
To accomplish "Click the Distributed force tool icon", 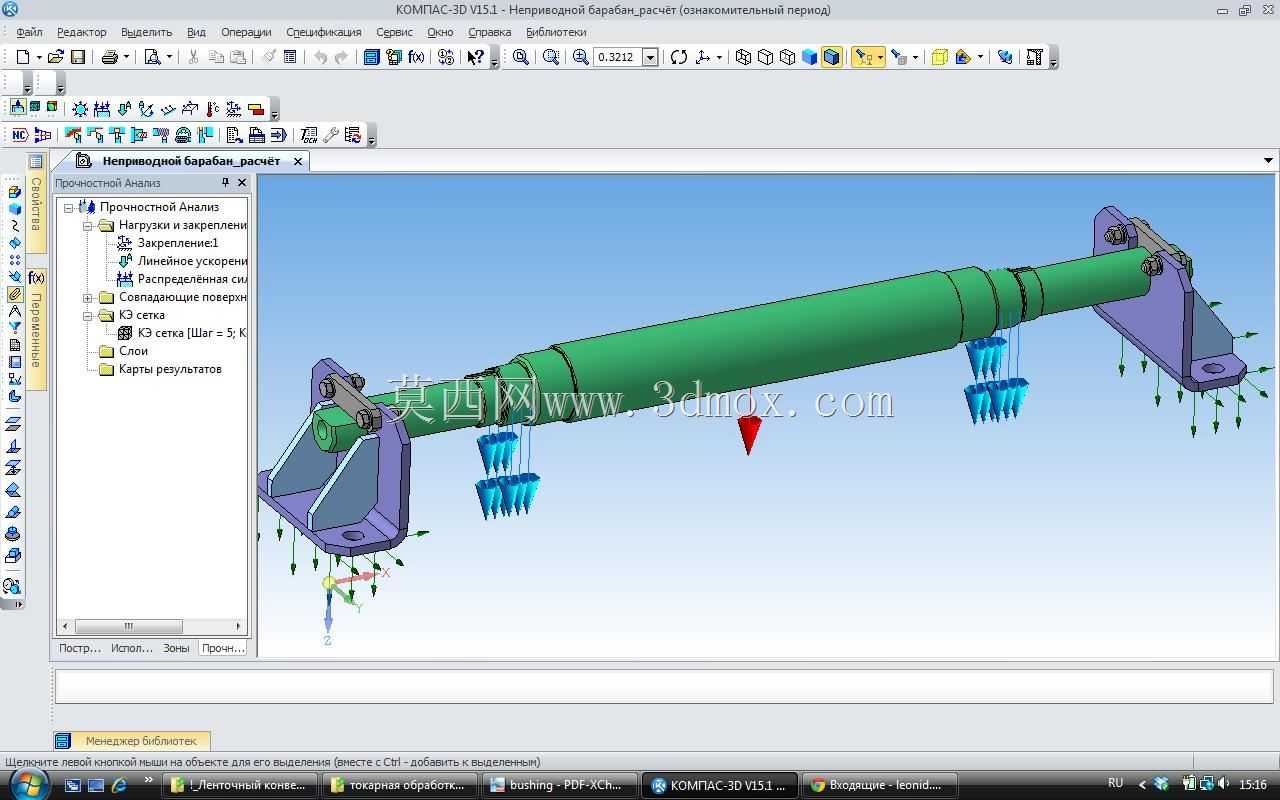I will coord(102,109).
